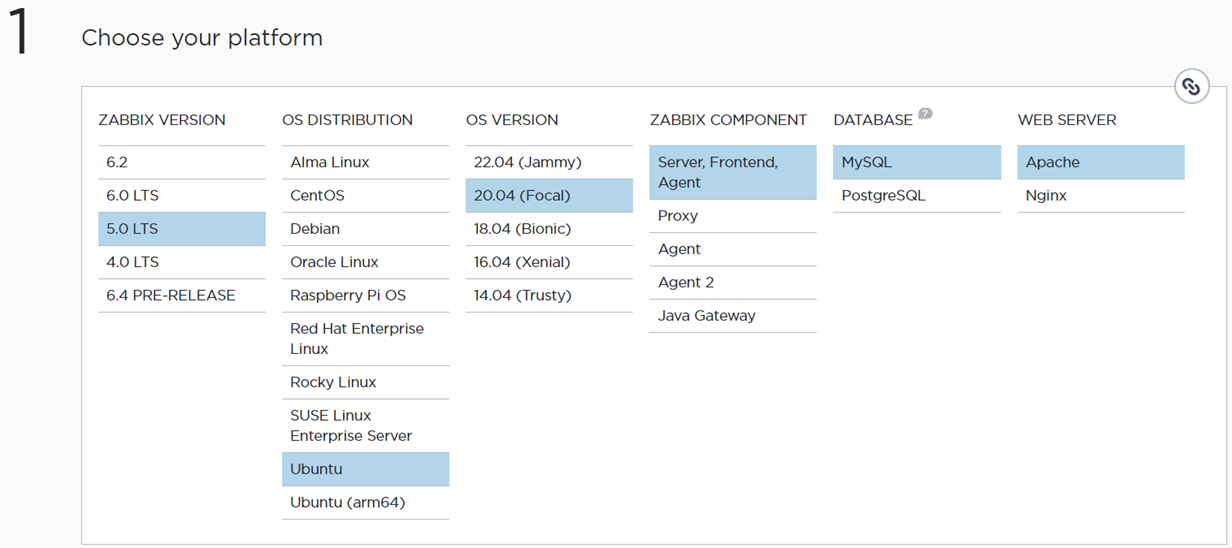1232x548 pixels.
Task: Click the 'Choose your platform' heading
Action: pyautogui.click(x=202, y=38)
